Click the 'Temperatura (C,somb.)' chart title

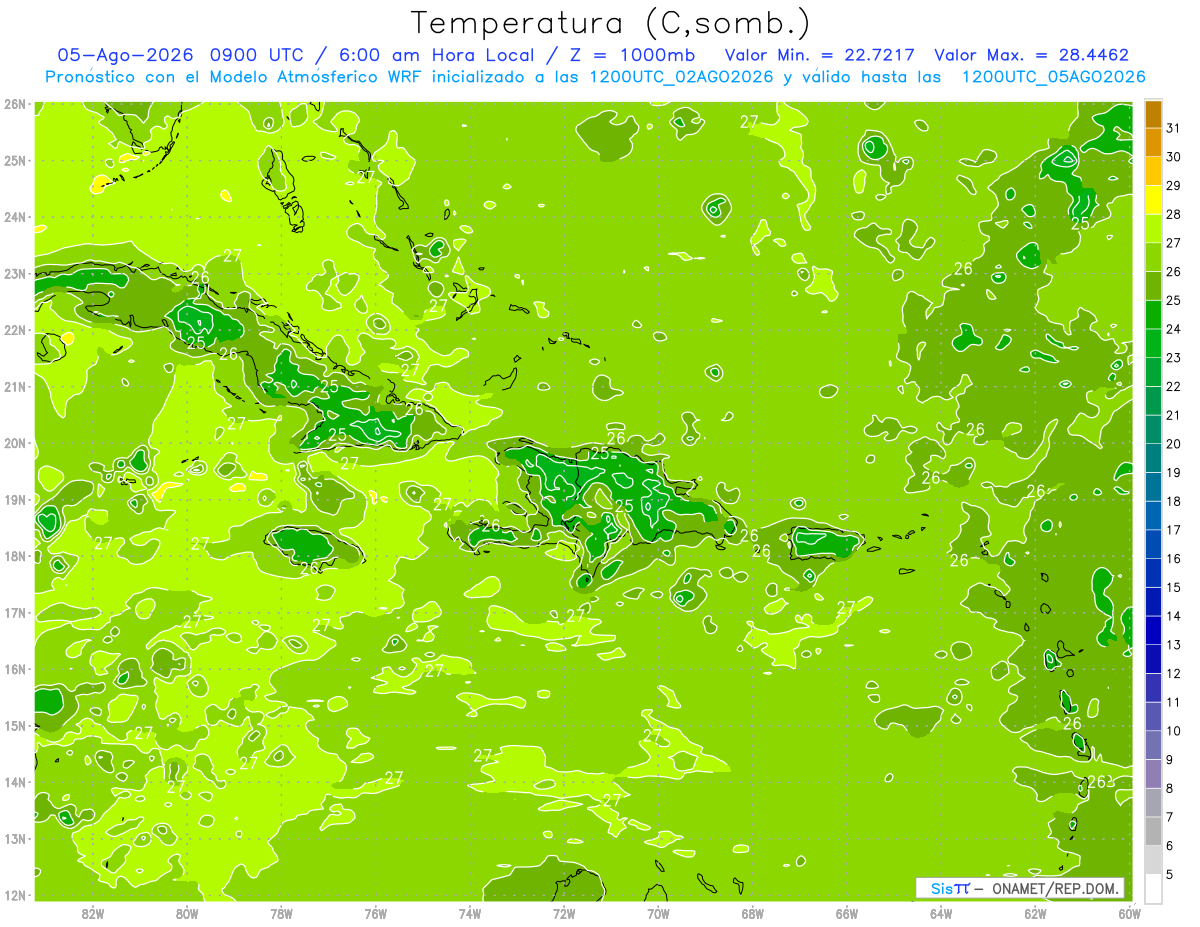coord(610,23)
